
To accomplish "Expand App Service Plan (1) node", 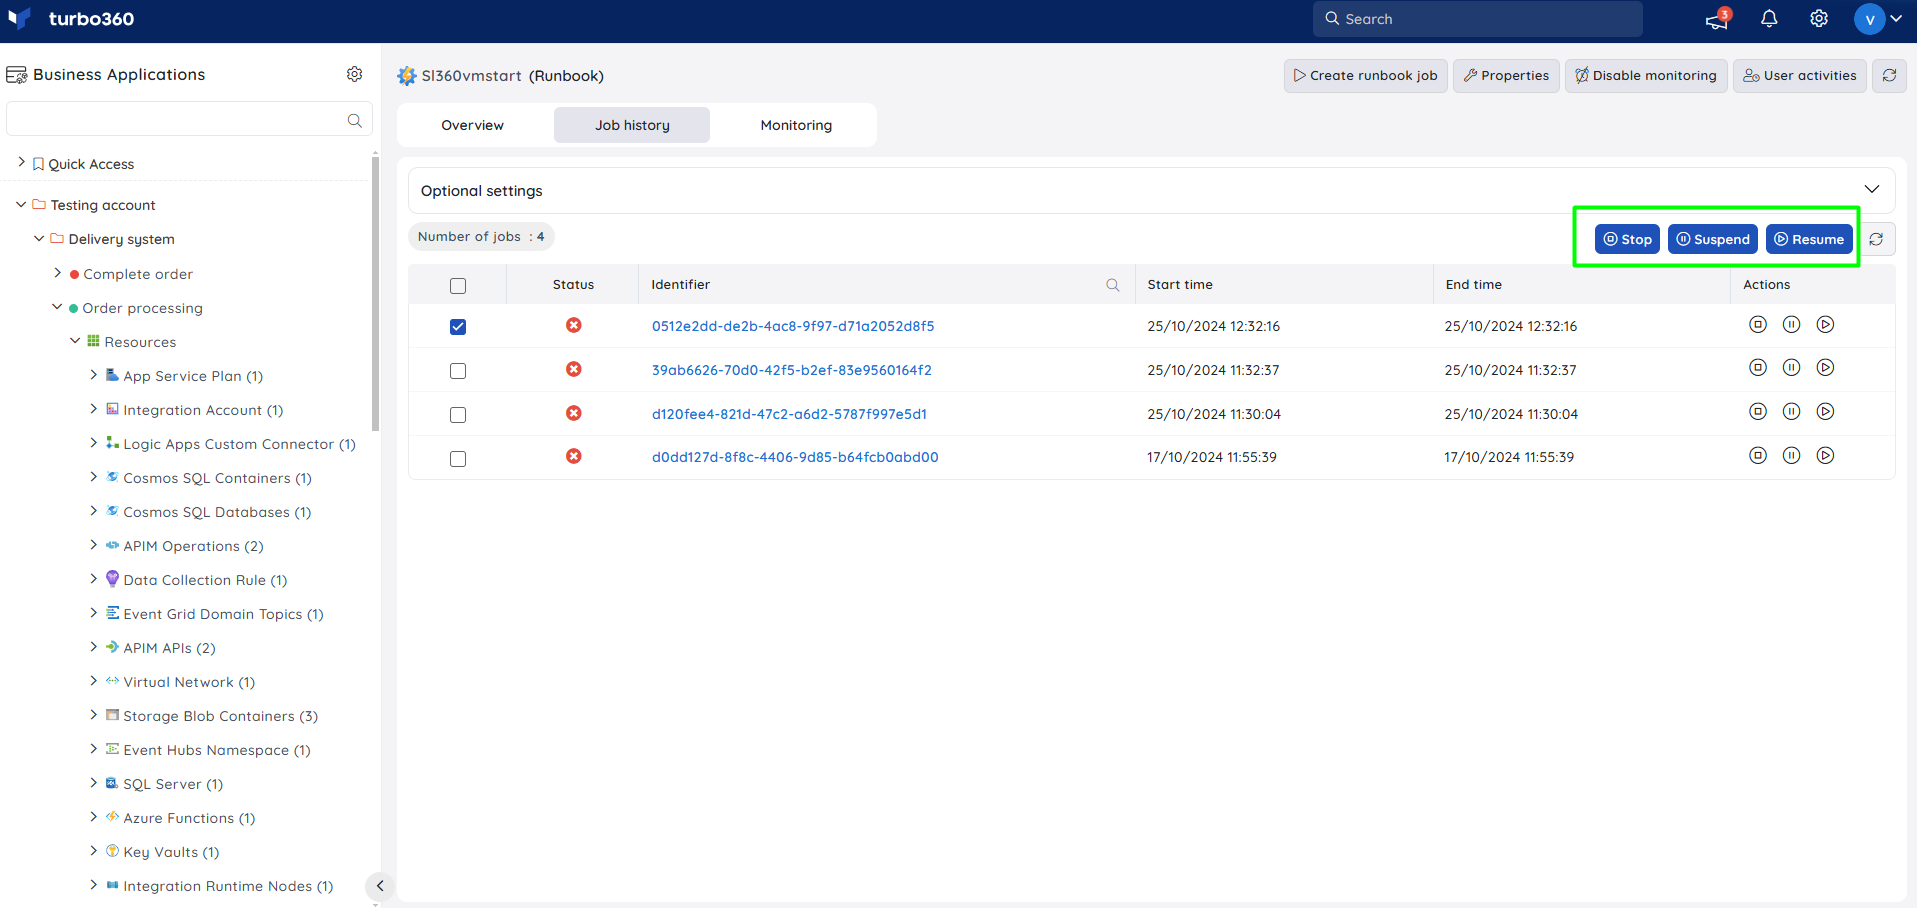I will [93, 375].
